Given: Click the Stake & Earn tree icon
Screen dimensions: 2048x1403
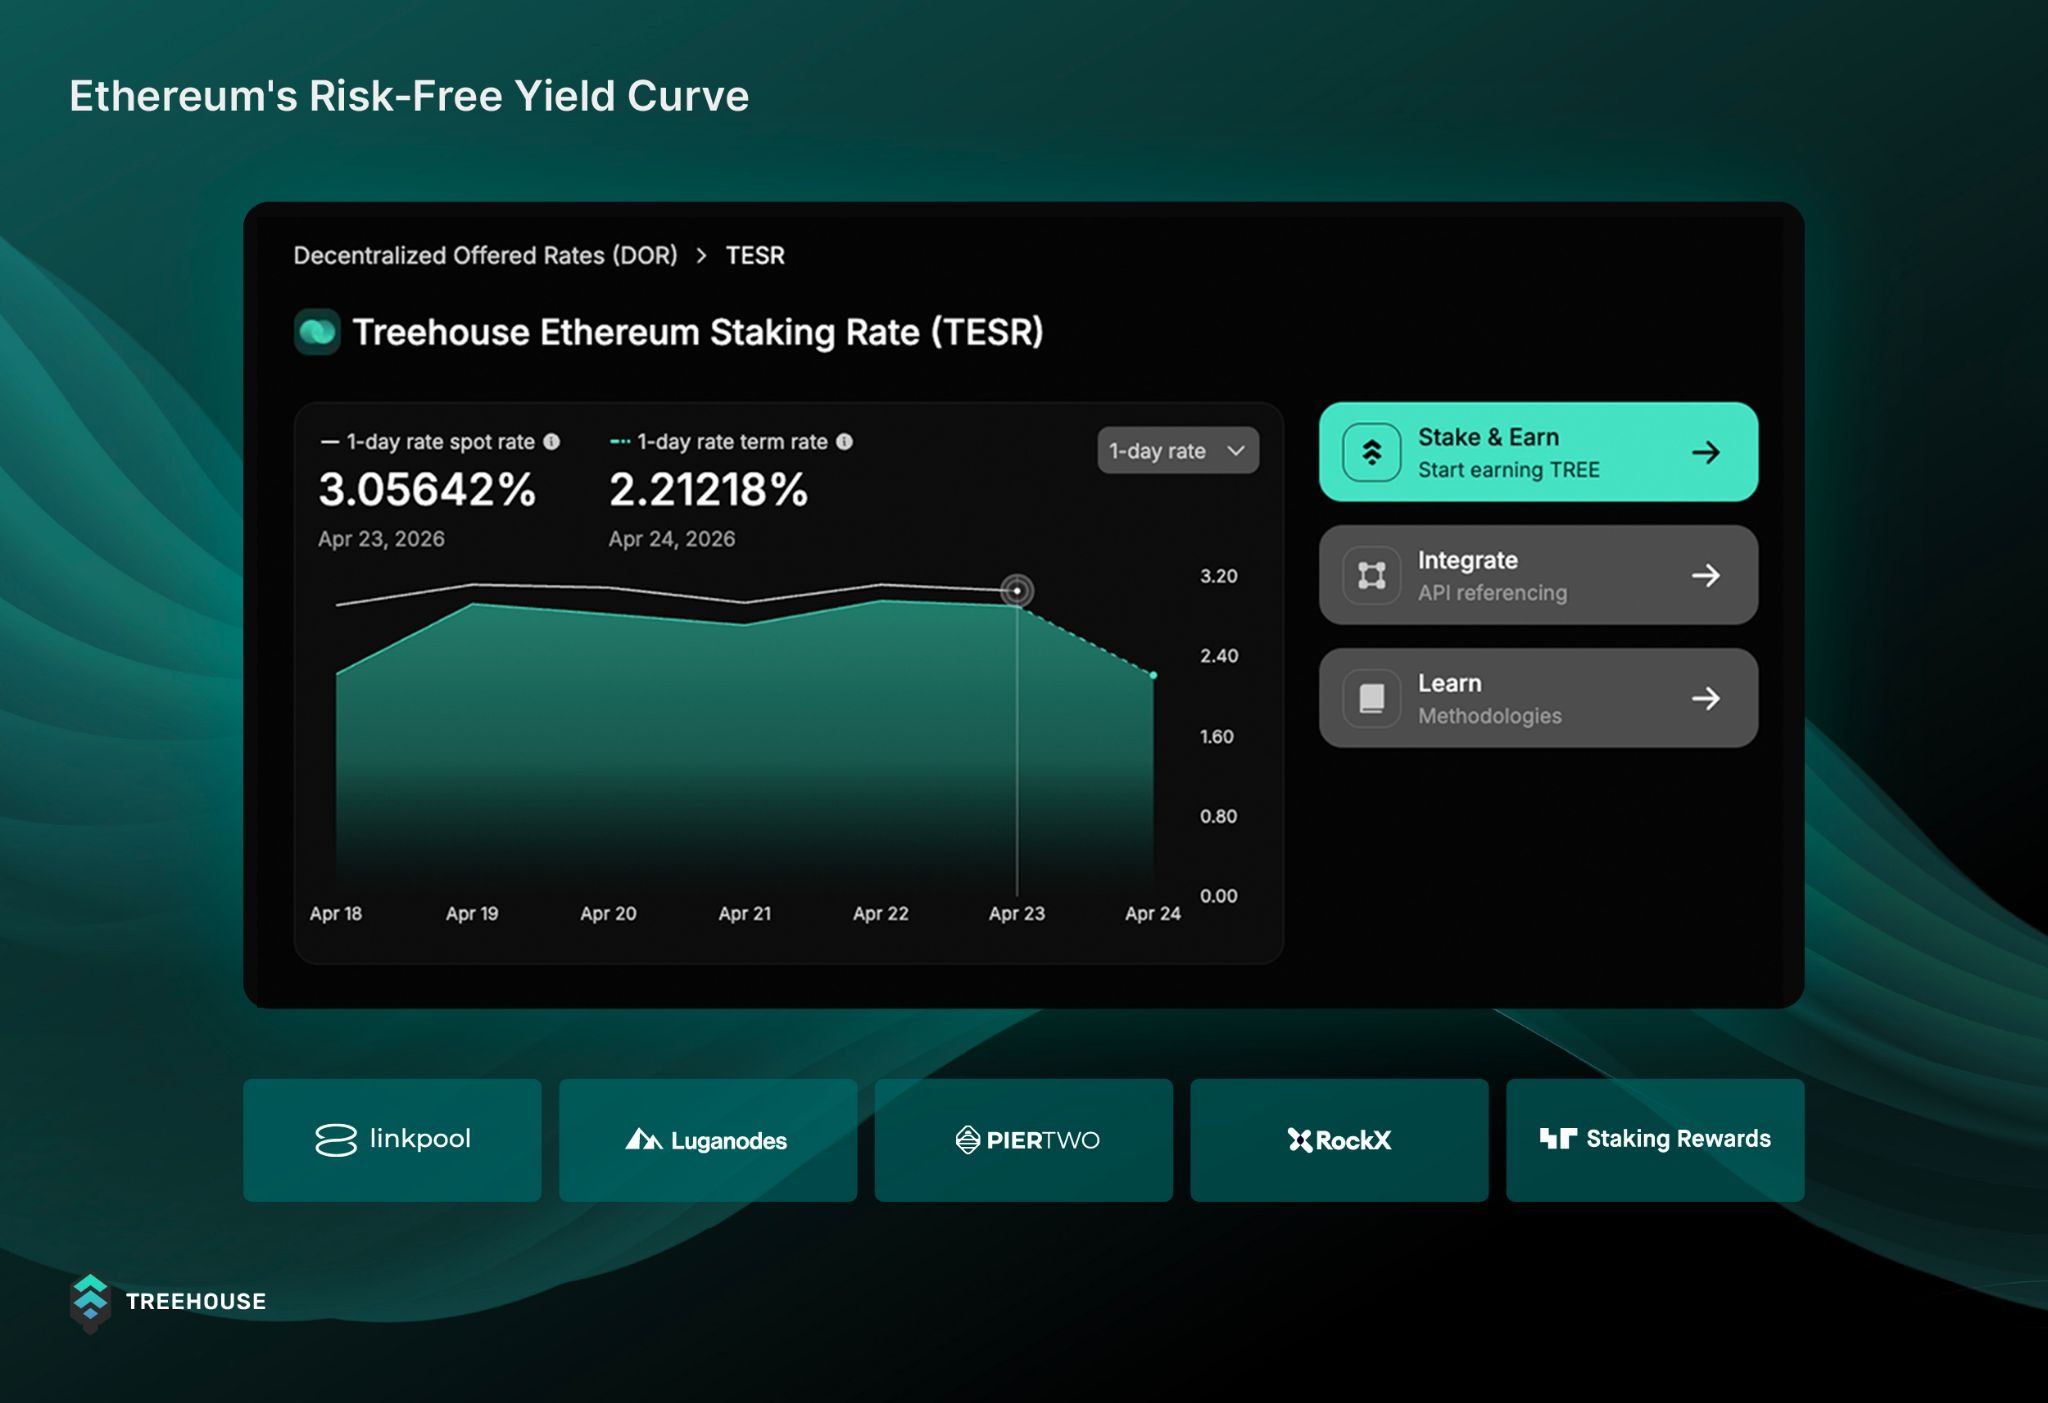Looking at the screenshot, I should (1371, 452).
